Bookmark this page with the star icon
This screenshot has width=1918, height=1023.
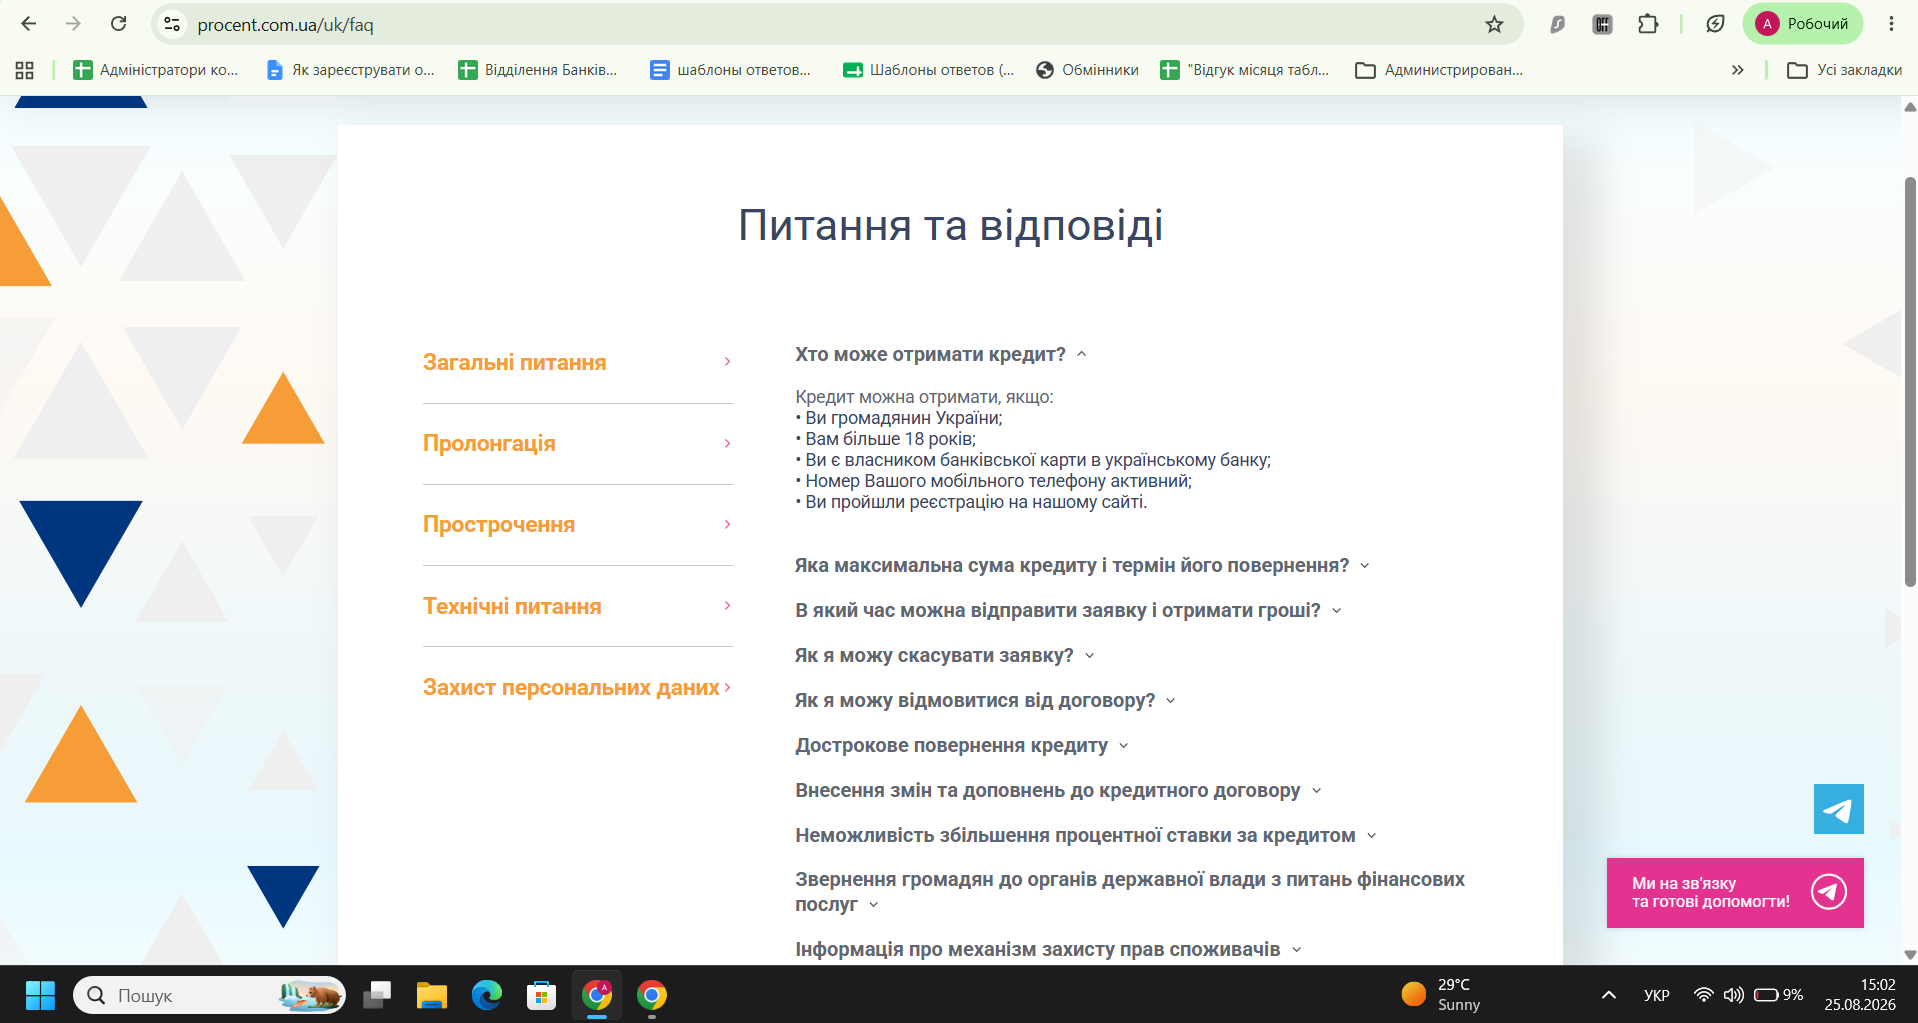pyautogui.click(x=1494, y=24)
